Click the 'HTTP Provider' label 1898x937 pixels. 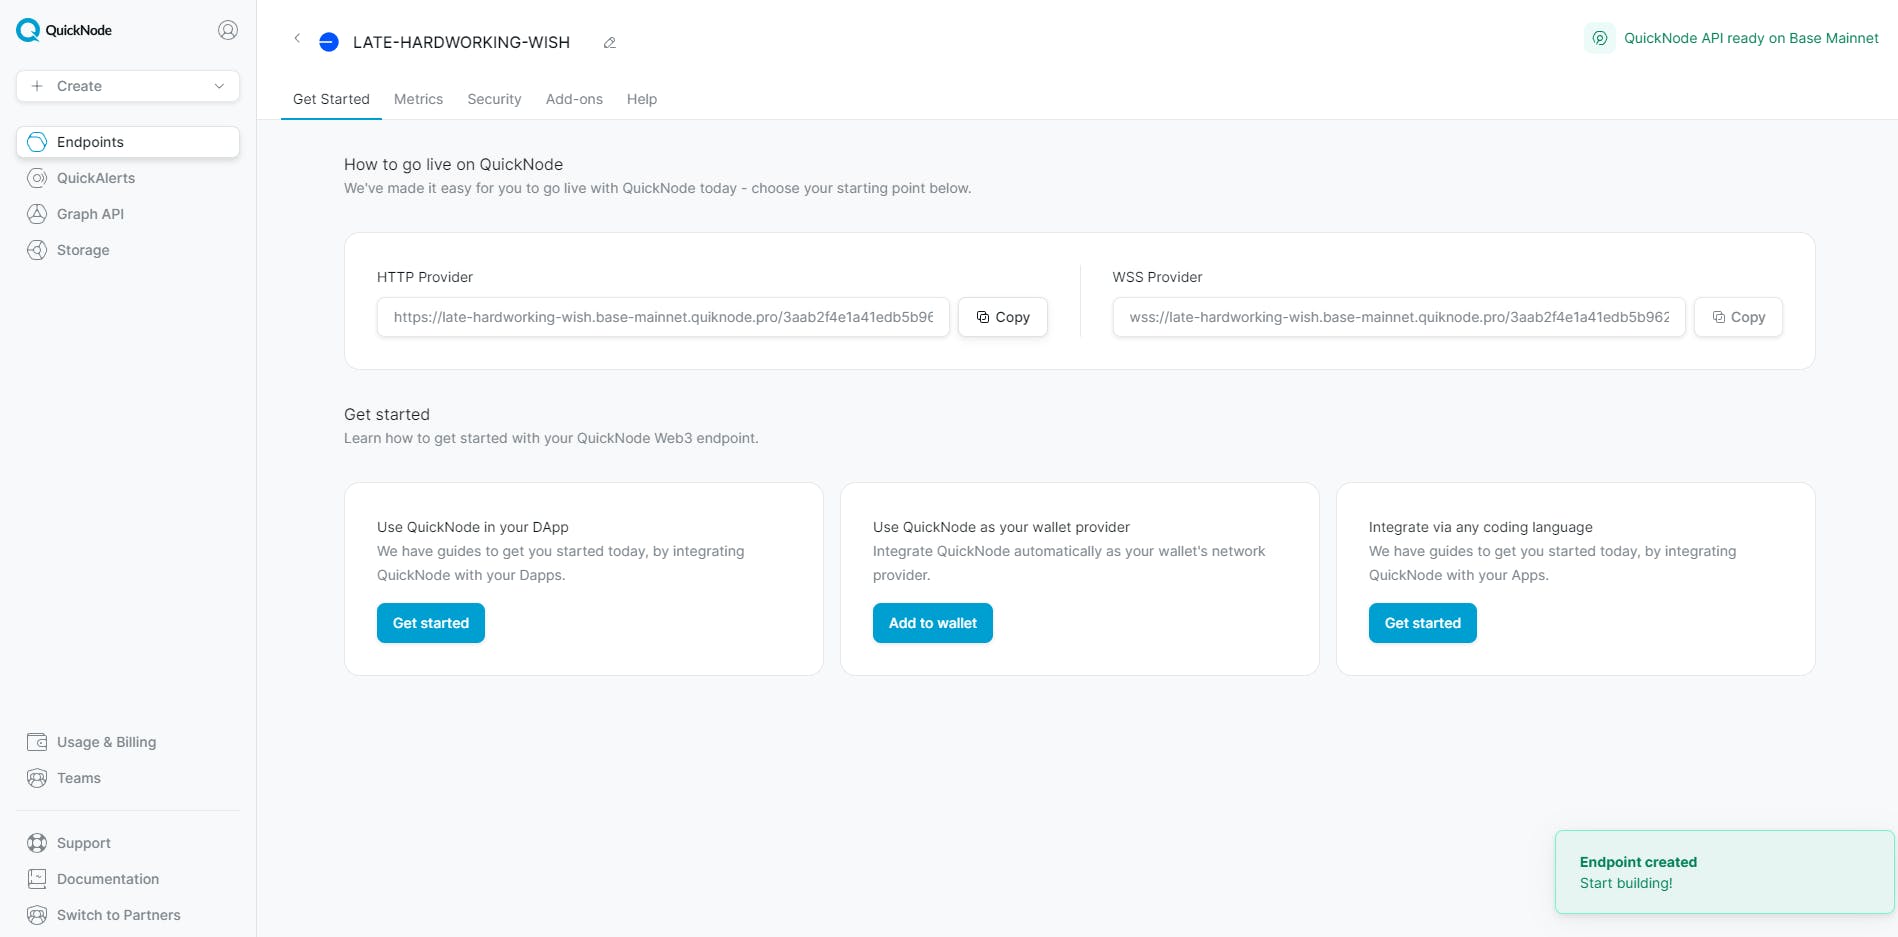[x=425, y=277]
